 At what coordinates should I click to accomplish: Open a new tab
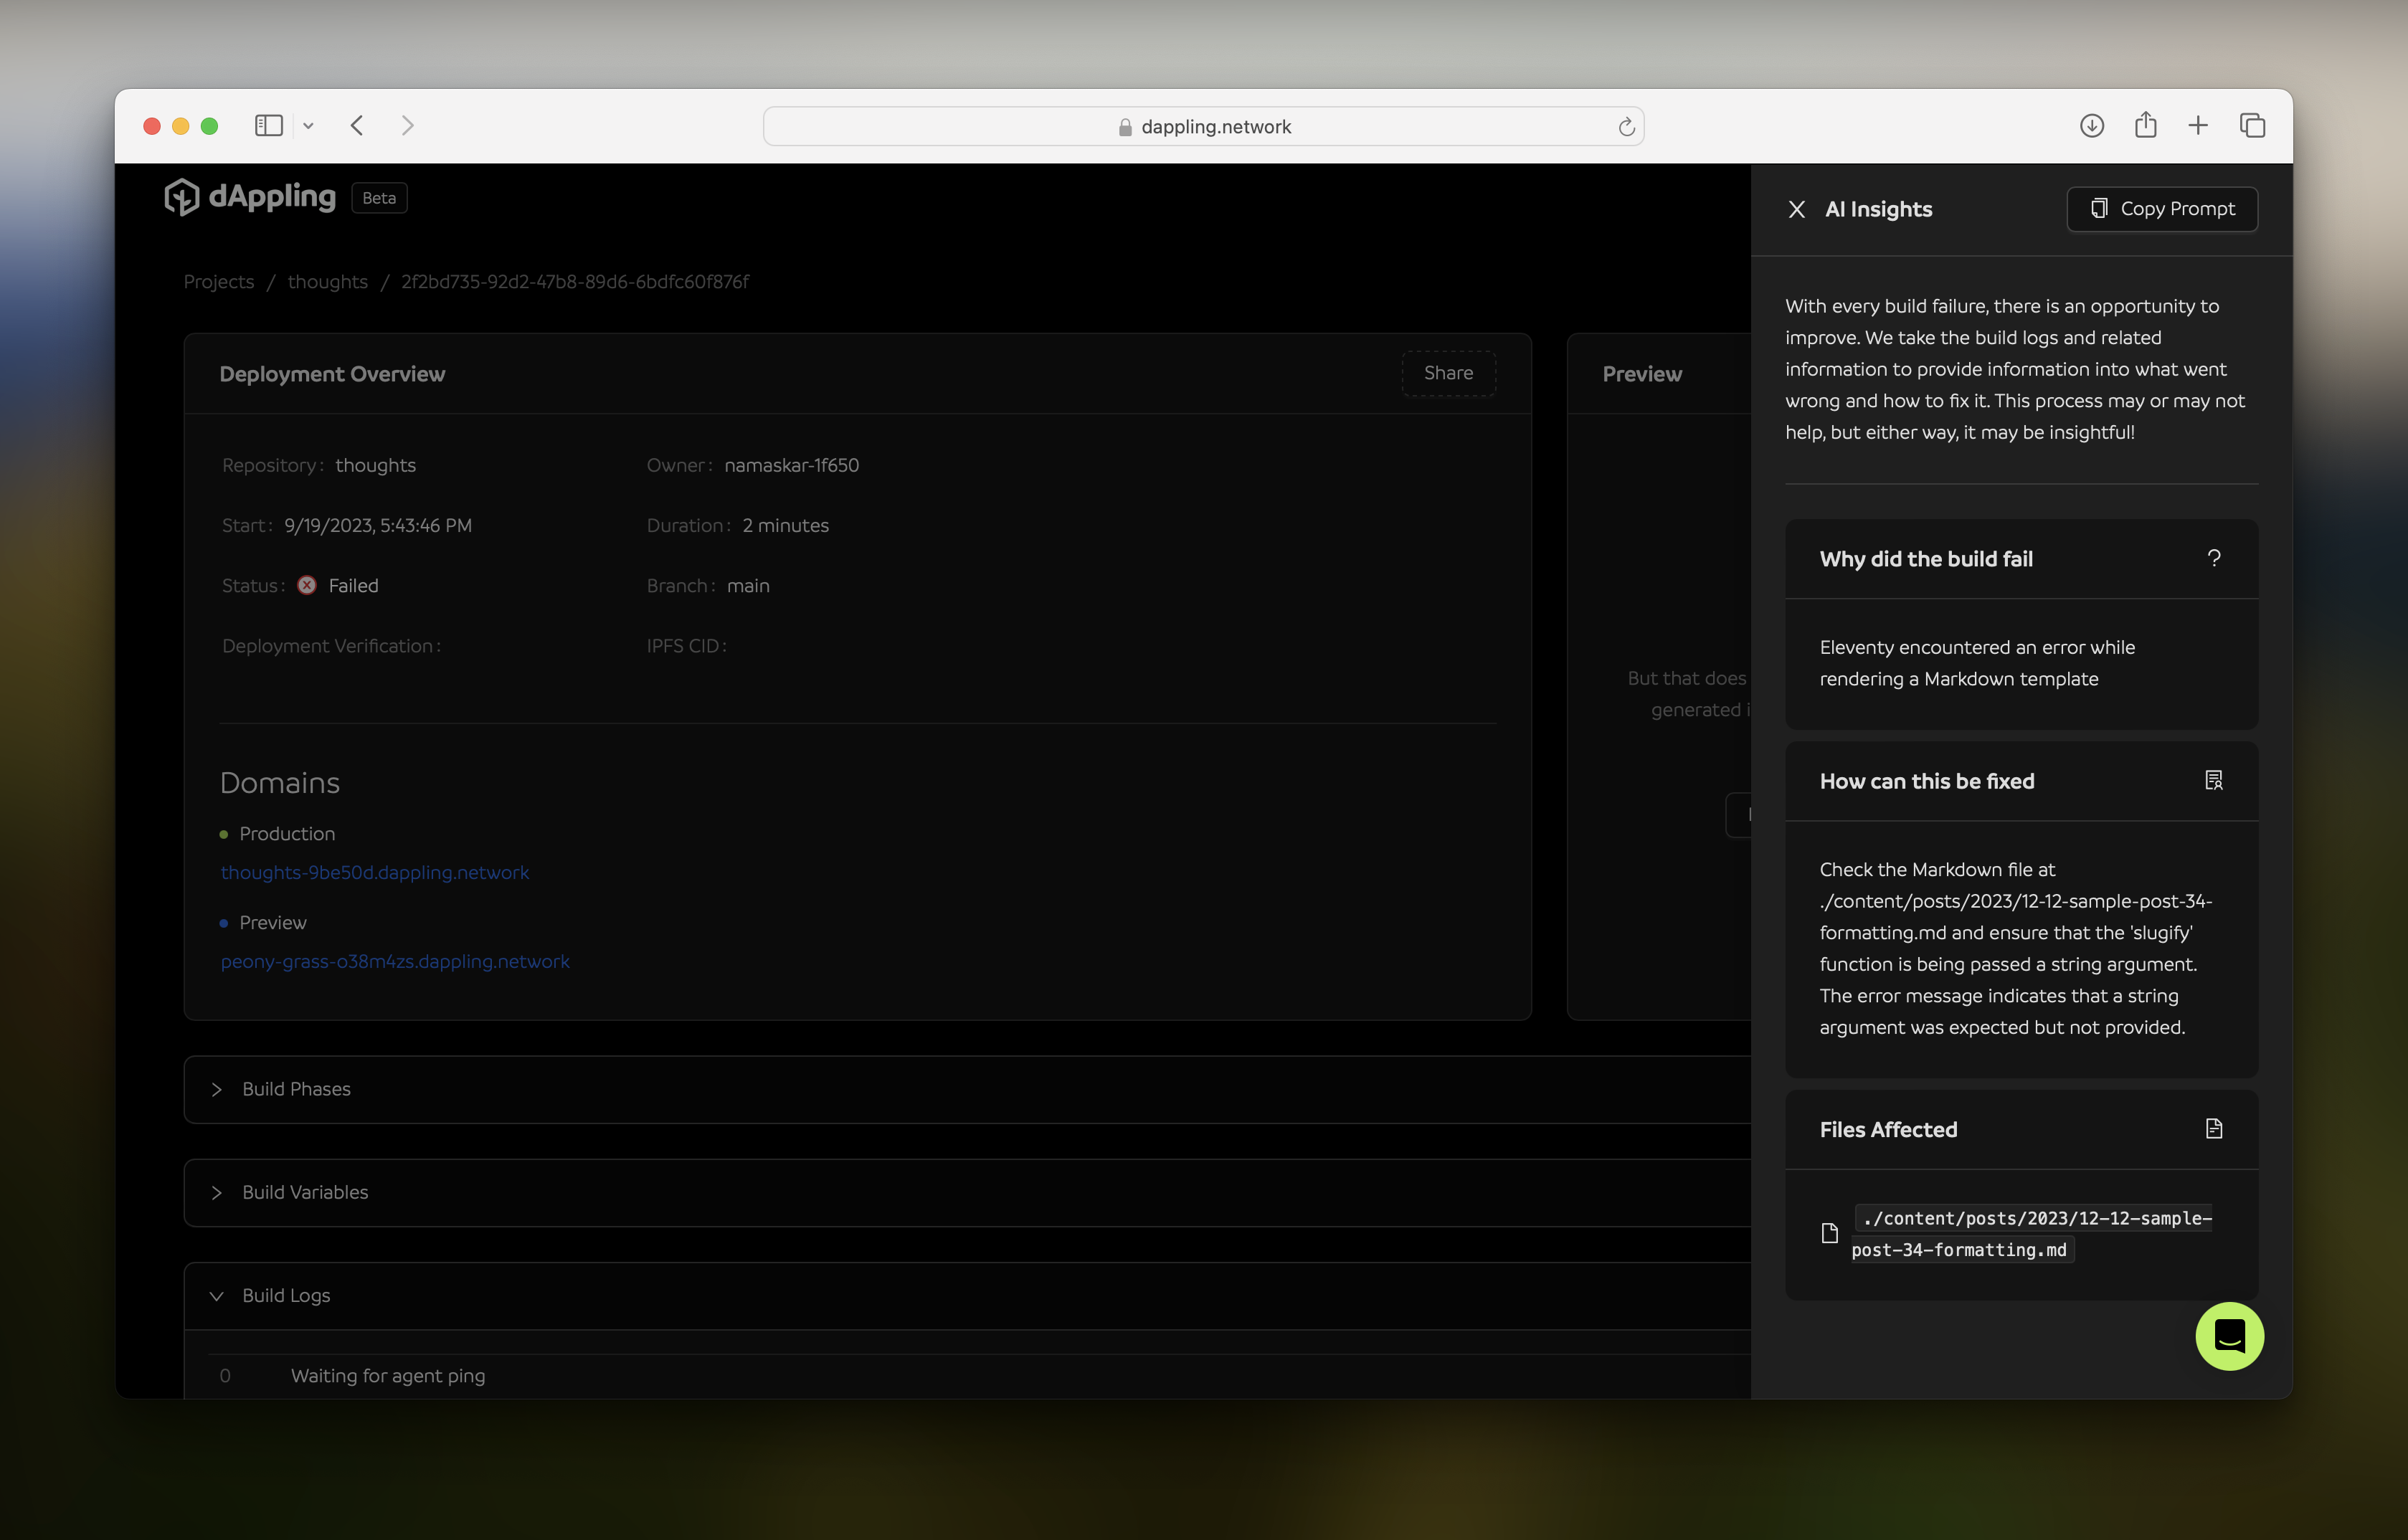coord(2198,126)
